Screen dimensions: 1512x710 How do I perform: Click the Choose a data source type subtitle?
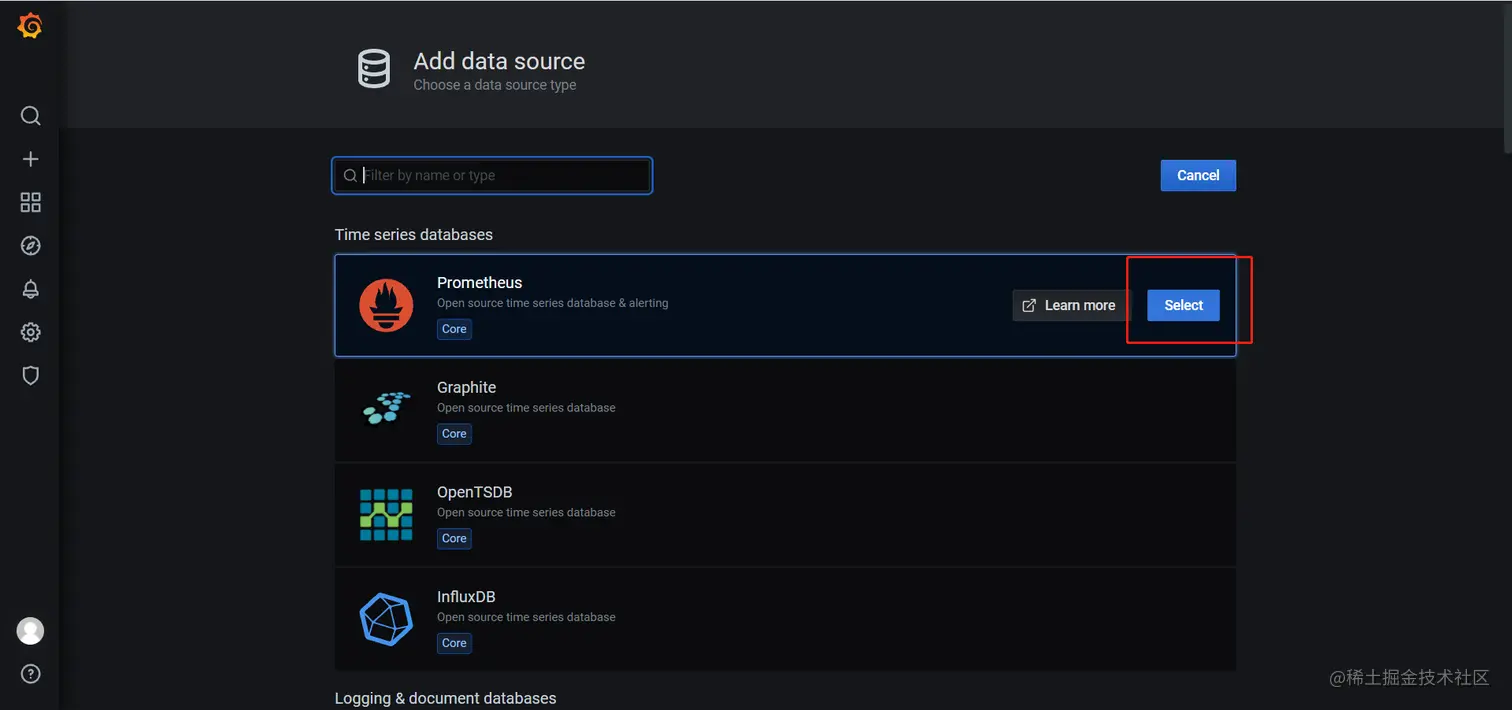[495, 85]
